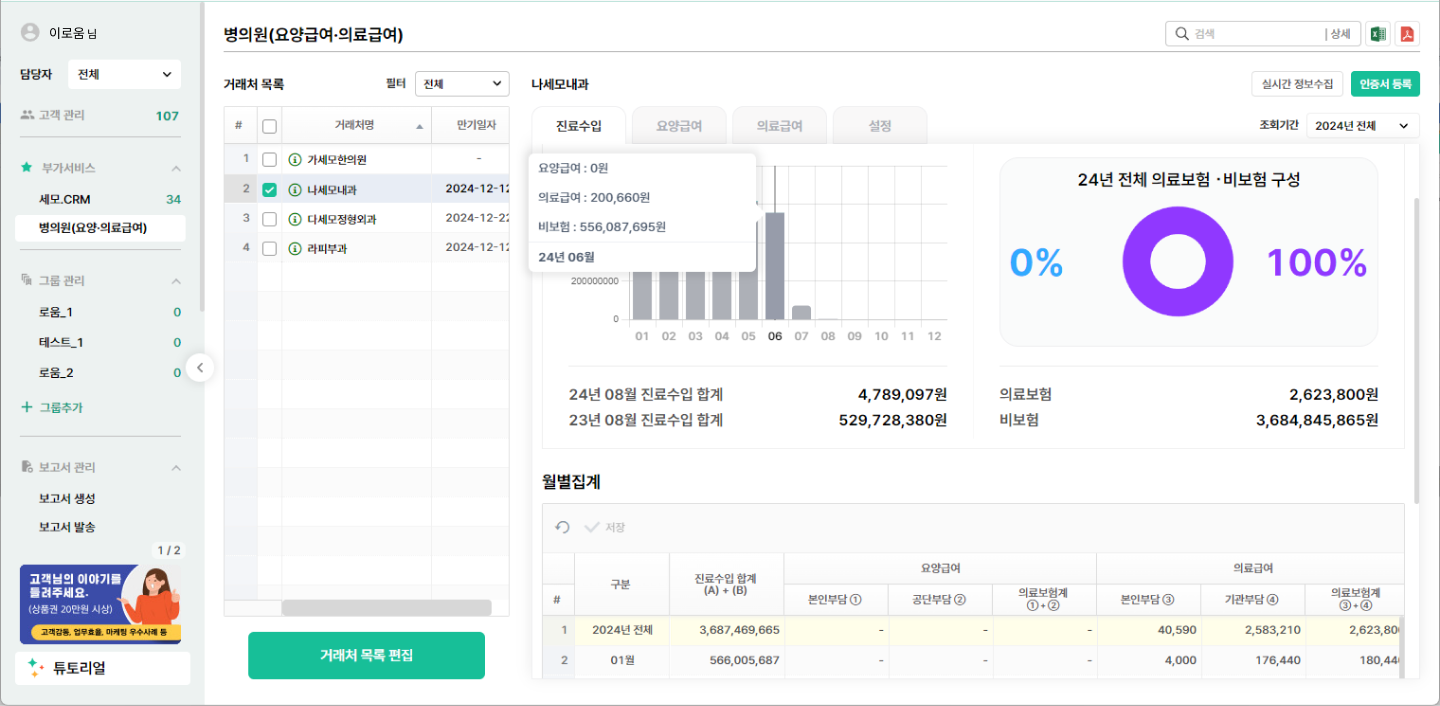This screenshot has height=706, width=1440.
Task: Click info icon beside 가세모한의원
Action: pos(295,160)
